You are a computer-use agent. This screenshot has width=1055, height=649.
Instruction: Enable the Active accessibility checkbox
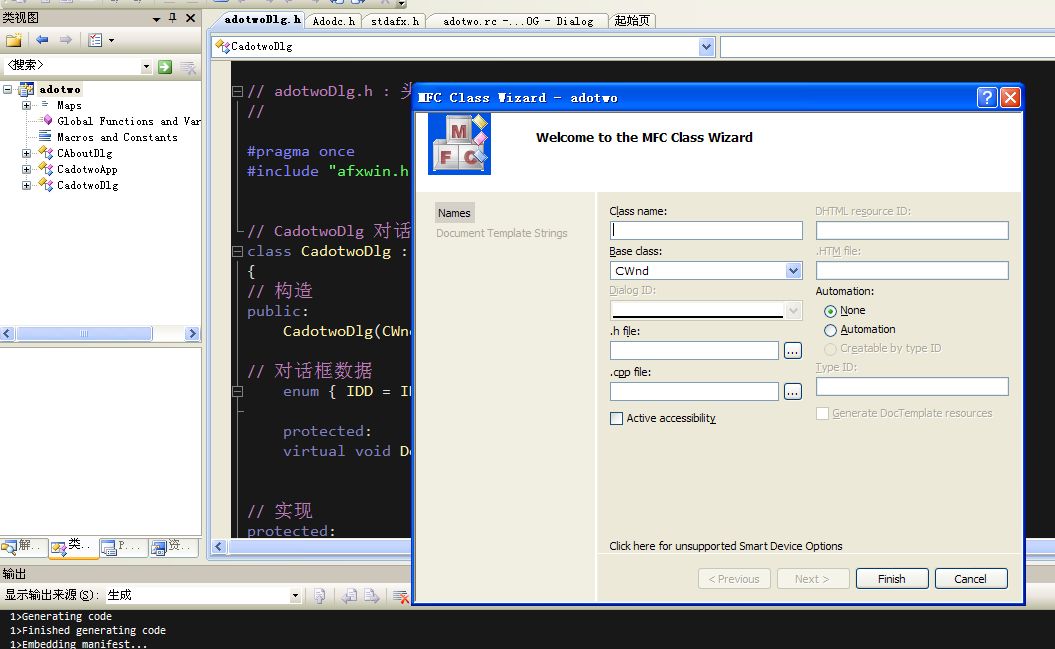pos(616,418)
